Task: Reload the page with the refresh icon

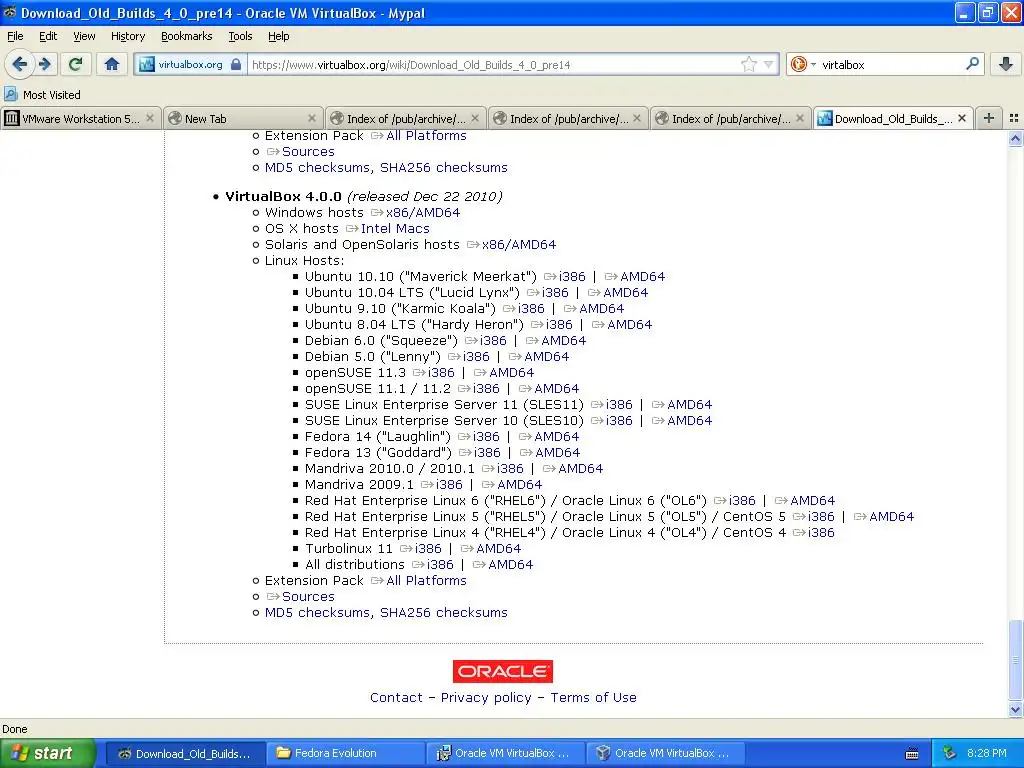Action: click(x=75, y=64)
